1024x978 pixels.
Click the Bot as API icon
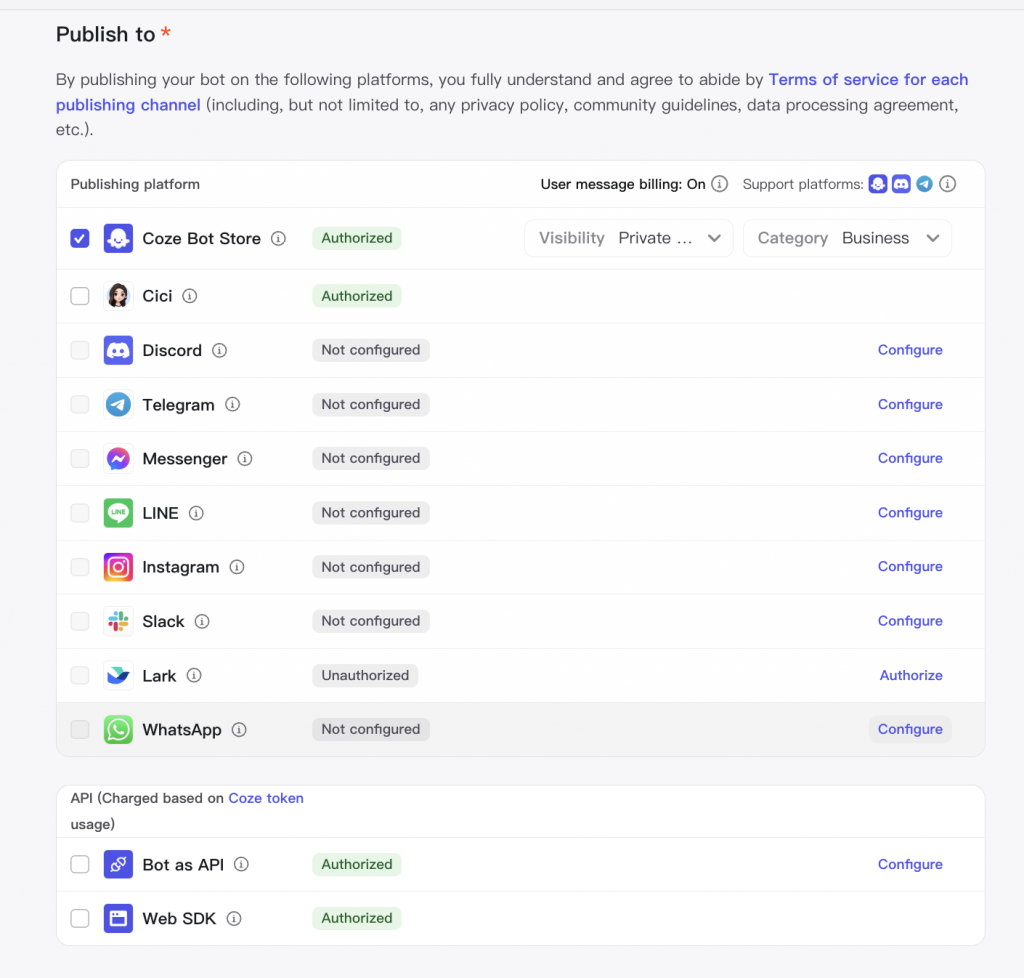[118, 864]
